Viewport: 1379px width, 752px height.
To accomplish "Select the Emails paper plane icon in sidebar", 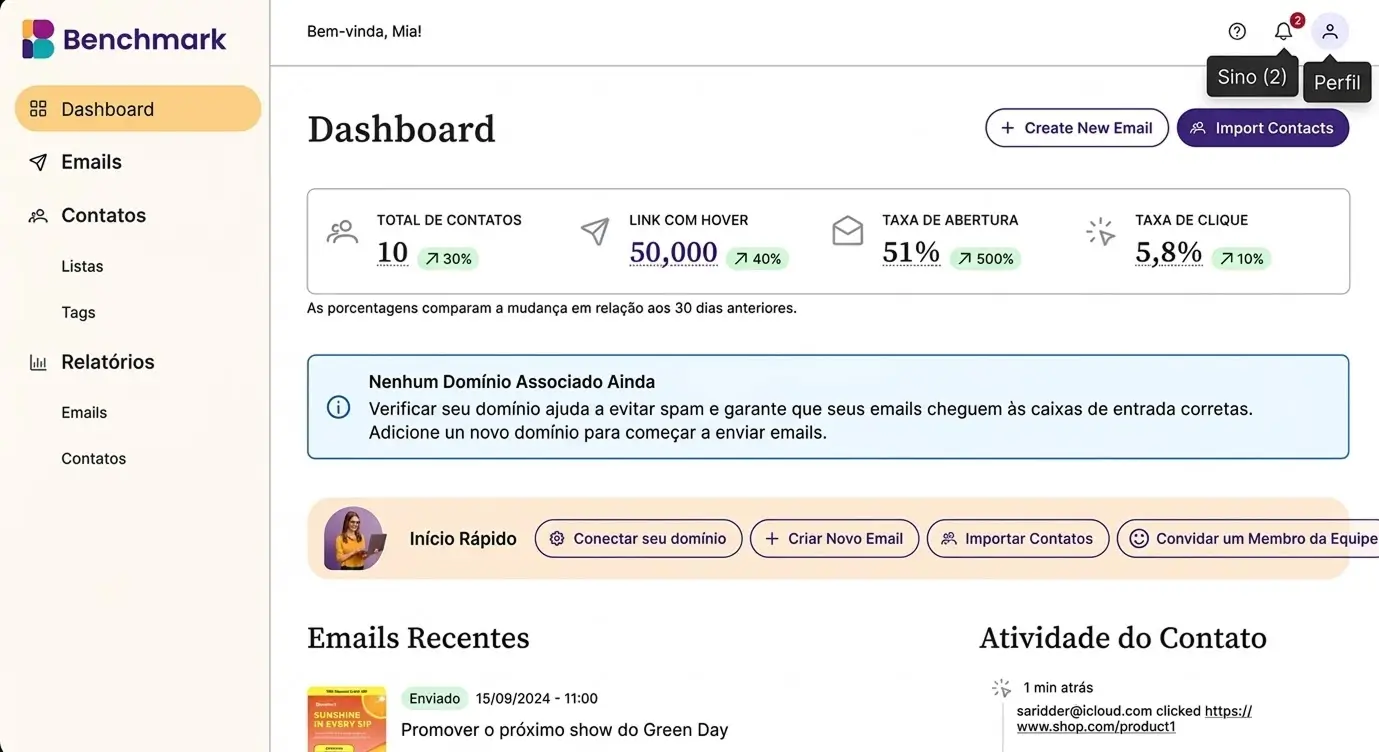I will pyautogui.click(x=38, y=161).
